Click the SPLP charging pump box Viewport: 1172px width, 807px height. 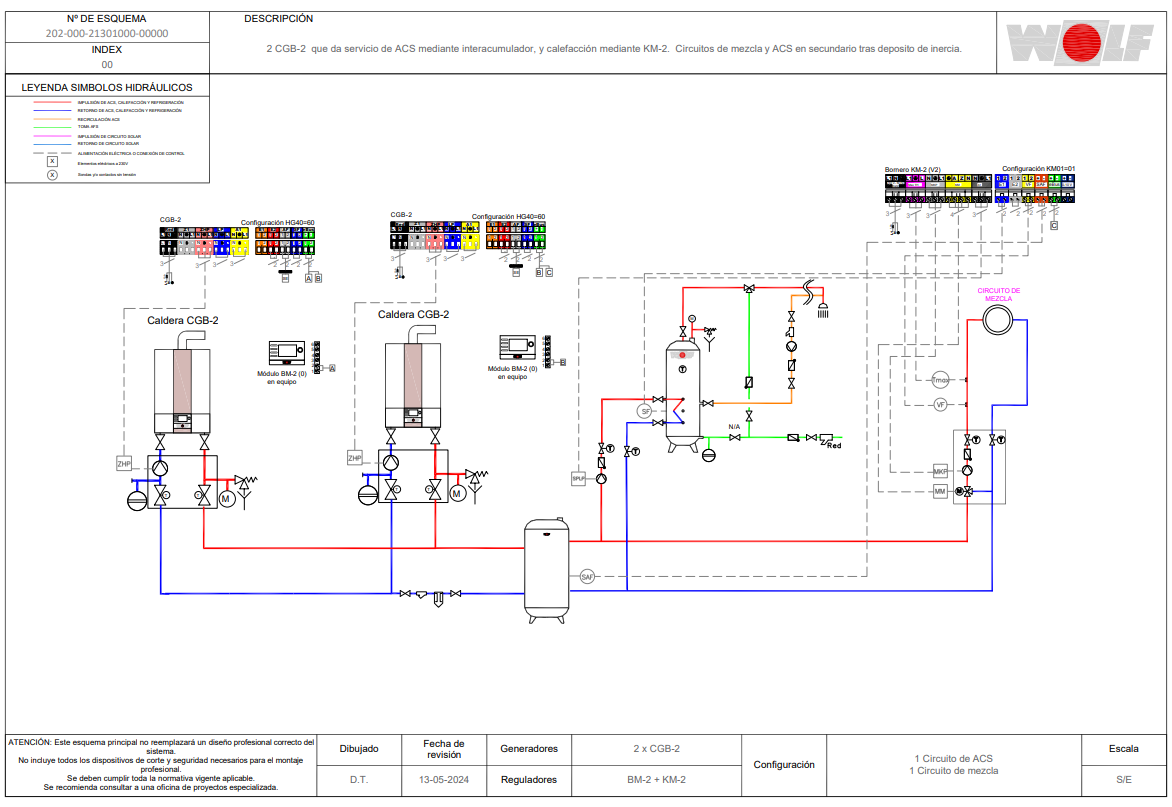click(579, 478)
